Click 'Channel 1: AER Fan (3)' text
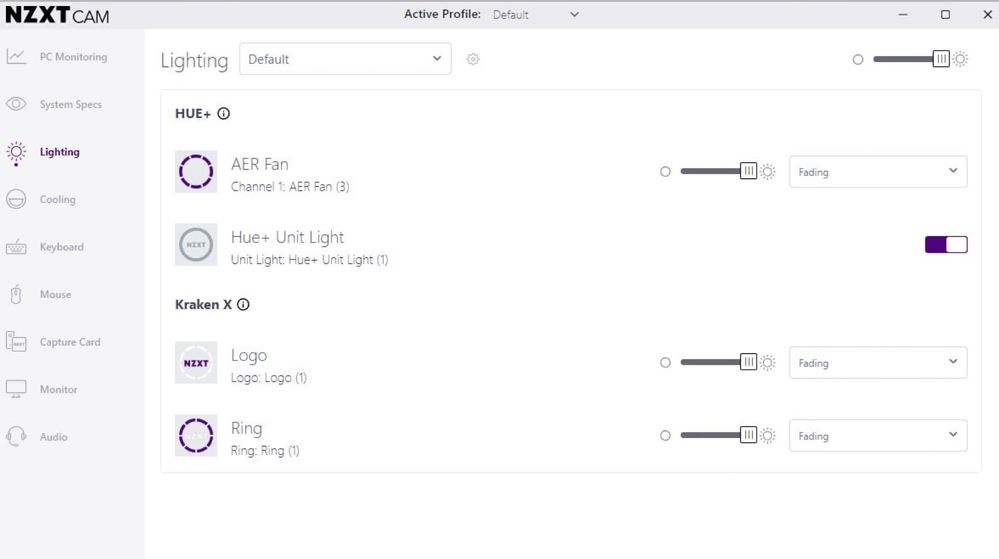The width and height of the screenshot is (999, 559). coord(290,187)
